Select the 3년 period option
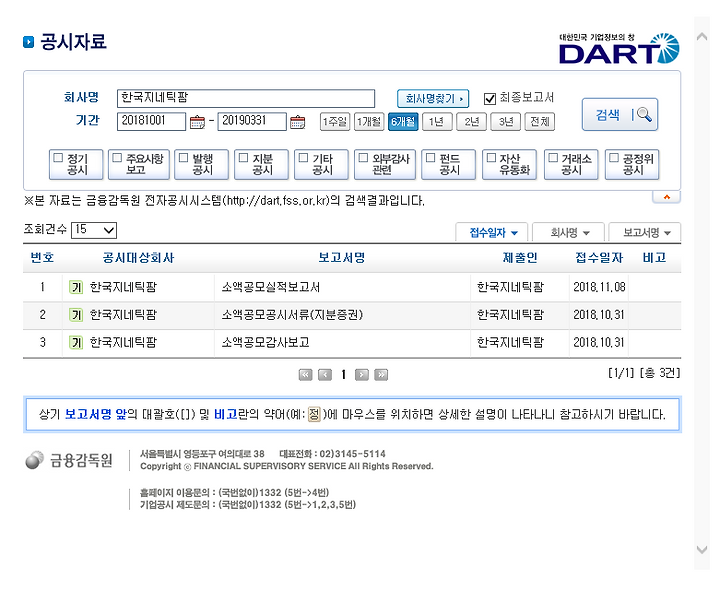 click(x=506, y=122)
